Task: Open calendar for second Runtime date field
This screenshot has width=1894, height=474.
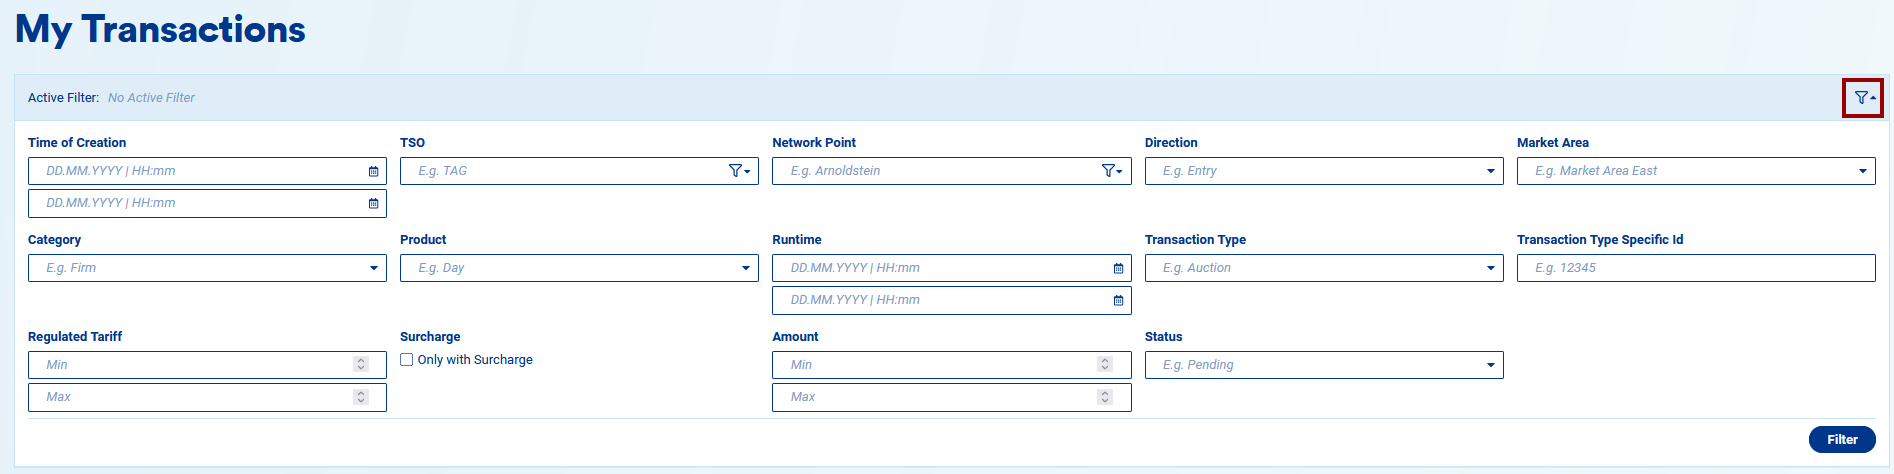Action: click(x=1118, y=300)
